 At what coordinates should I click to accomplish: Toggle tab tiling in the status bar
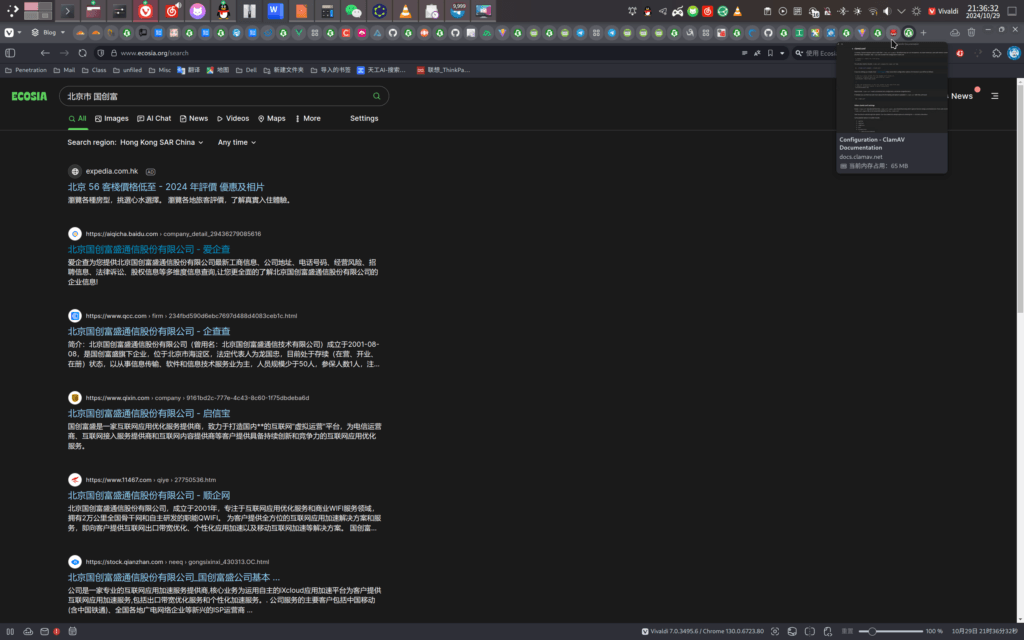[x=810, y=632]
